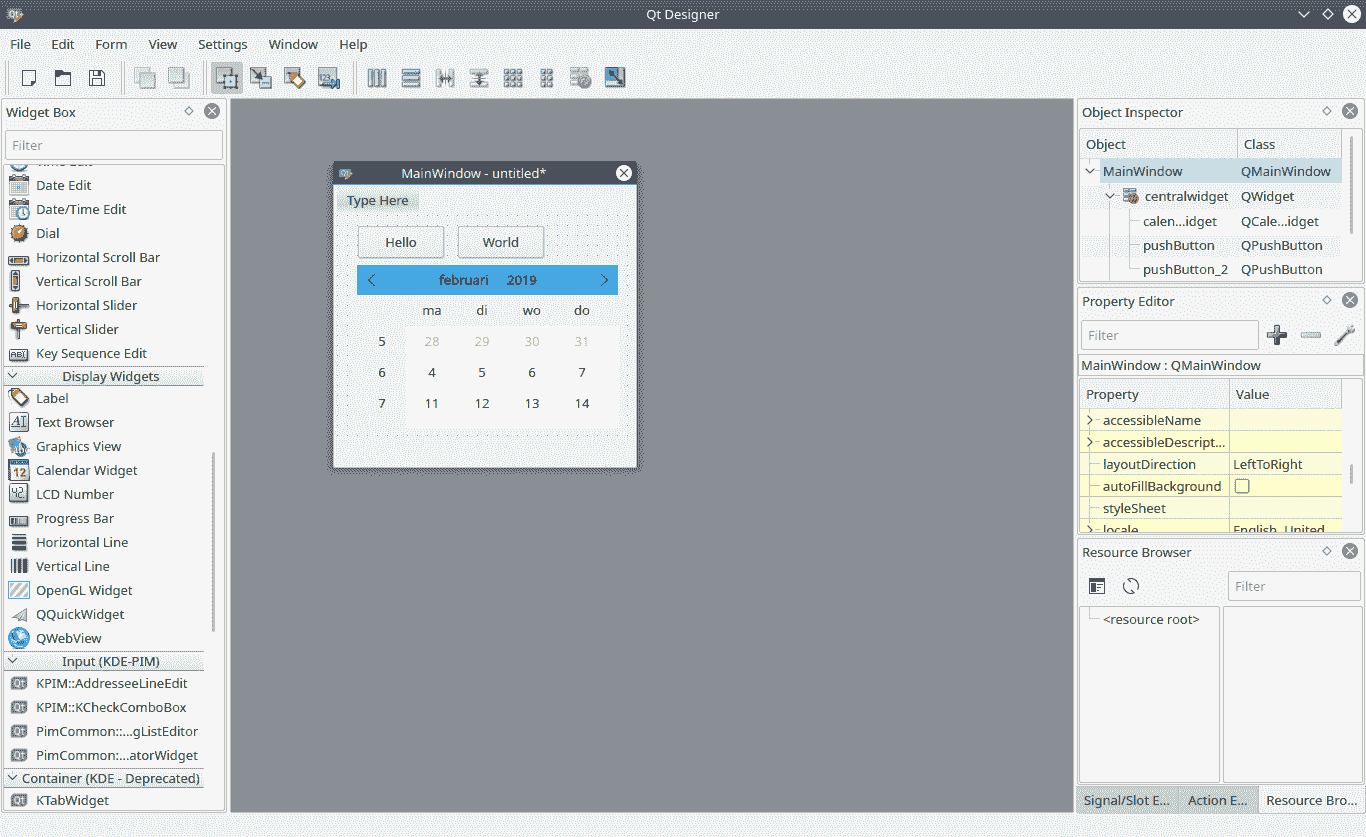Click World button in form
The image size is (1366, 837).
tap(501, 242)
